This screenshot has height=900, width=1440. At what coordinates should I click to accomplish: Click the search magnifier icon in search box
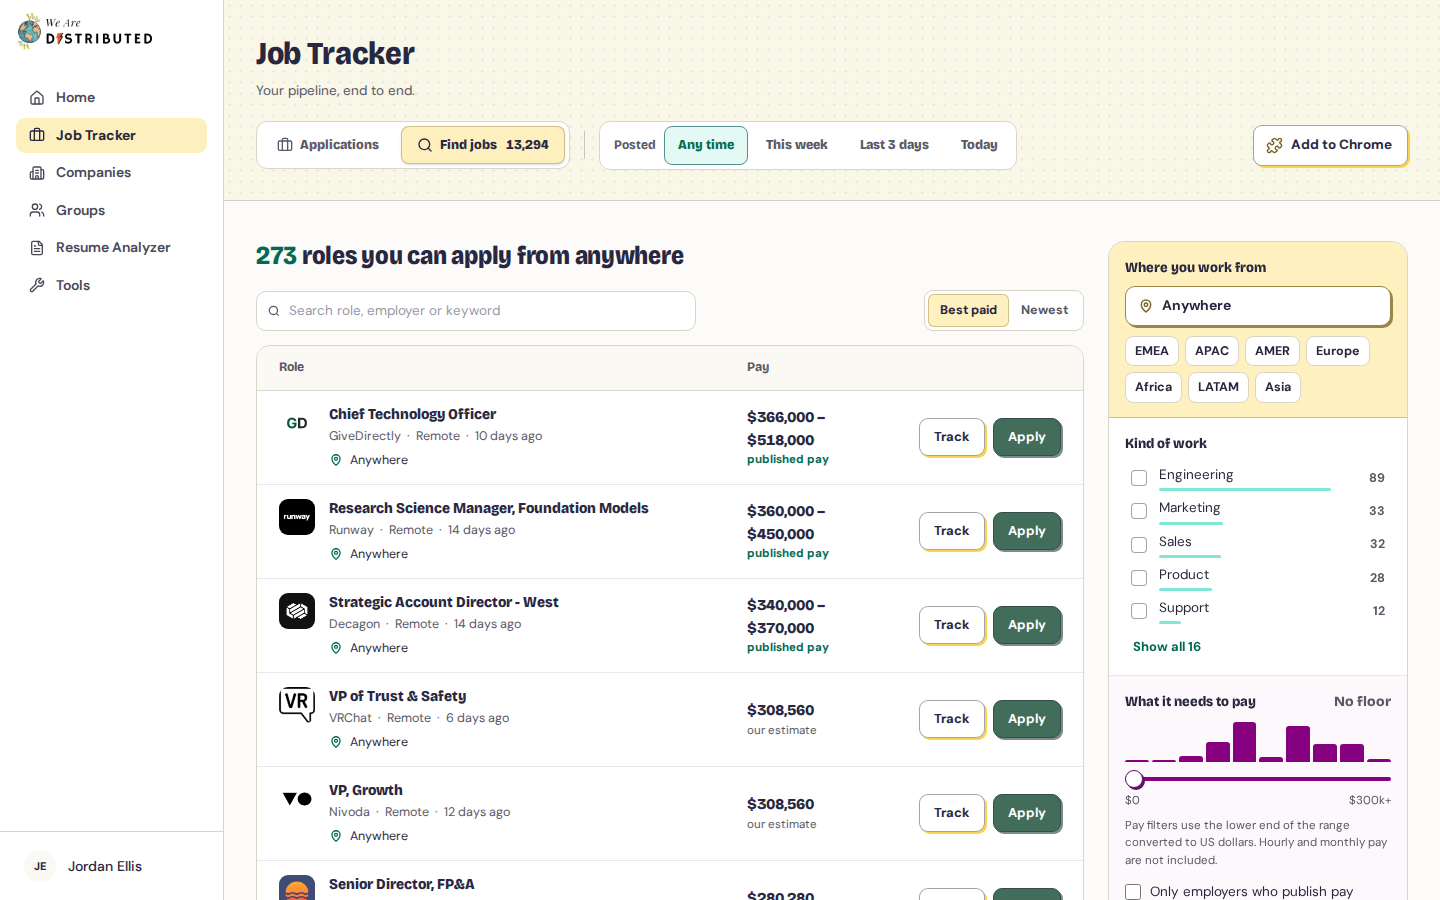coord(274,311)
